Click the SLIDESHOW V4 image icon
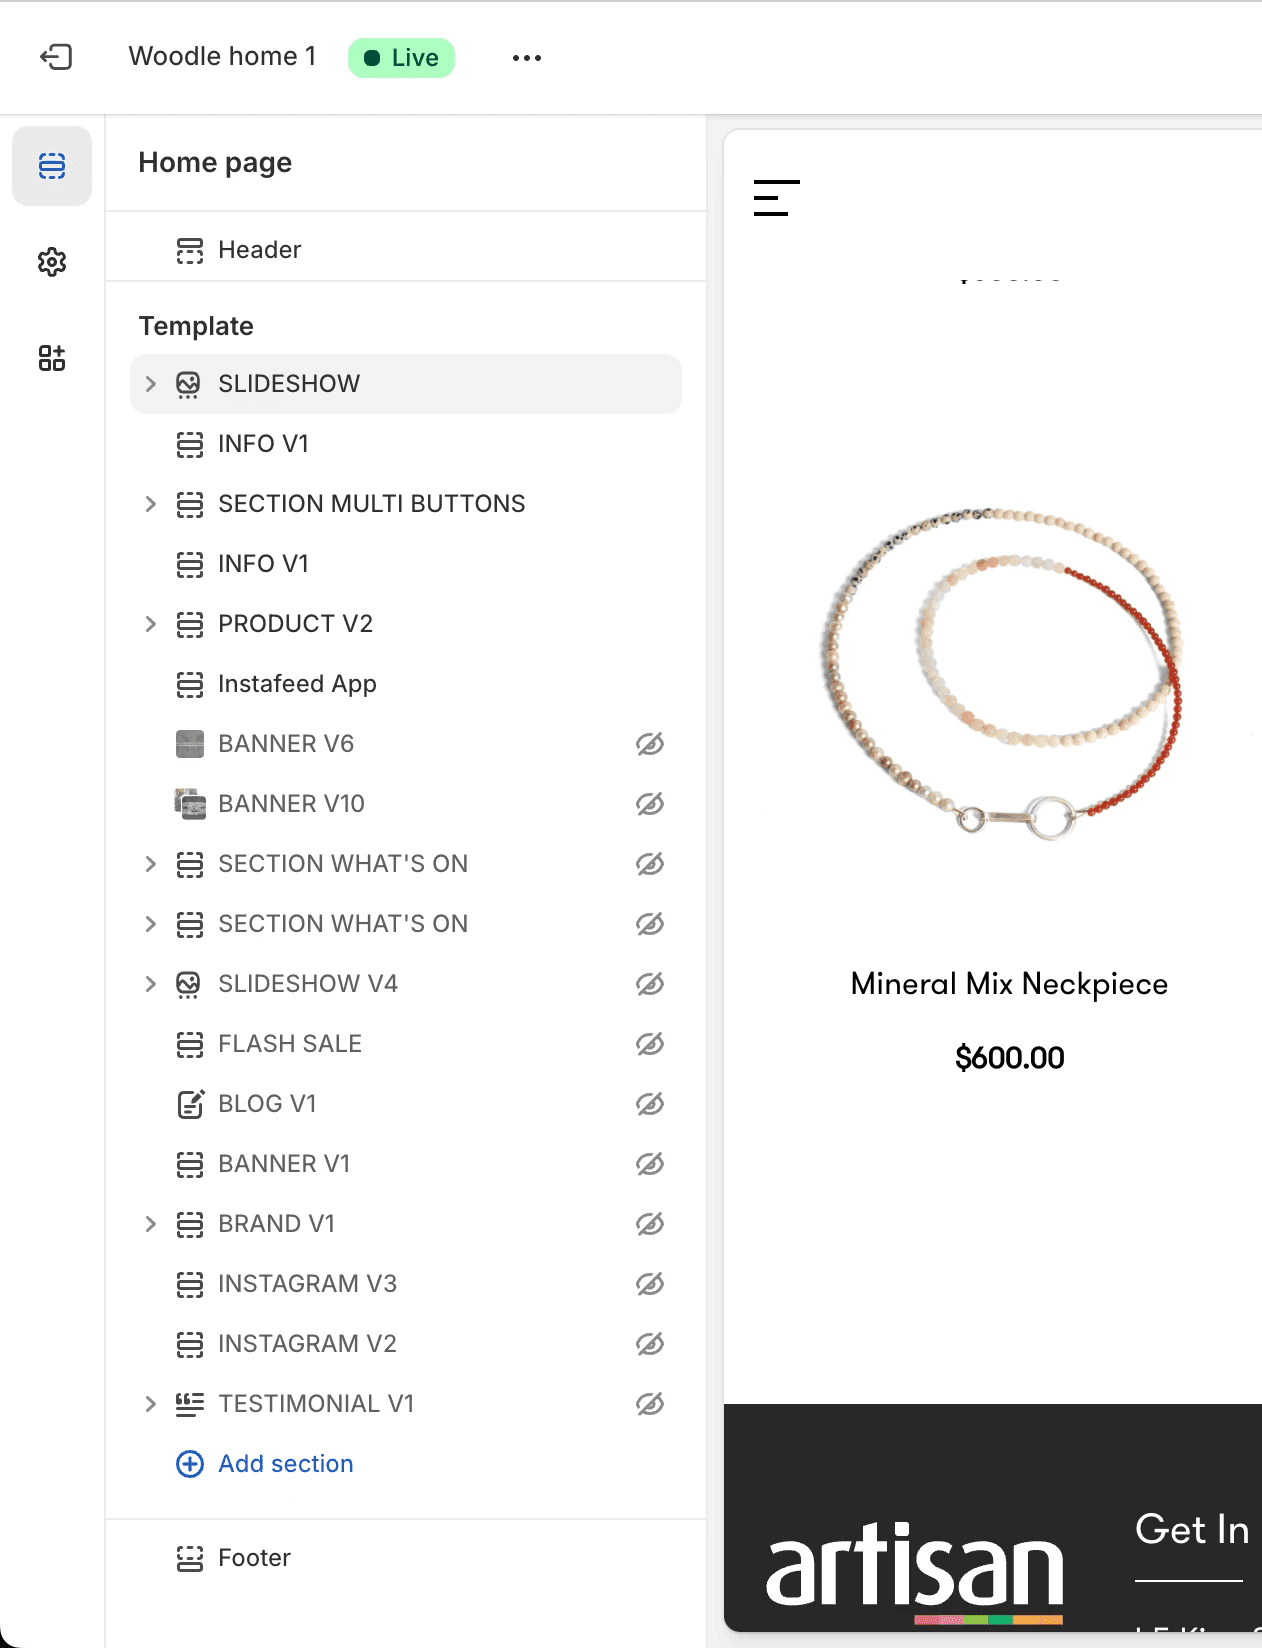The image size is (1262, 1648). (188, 984)
